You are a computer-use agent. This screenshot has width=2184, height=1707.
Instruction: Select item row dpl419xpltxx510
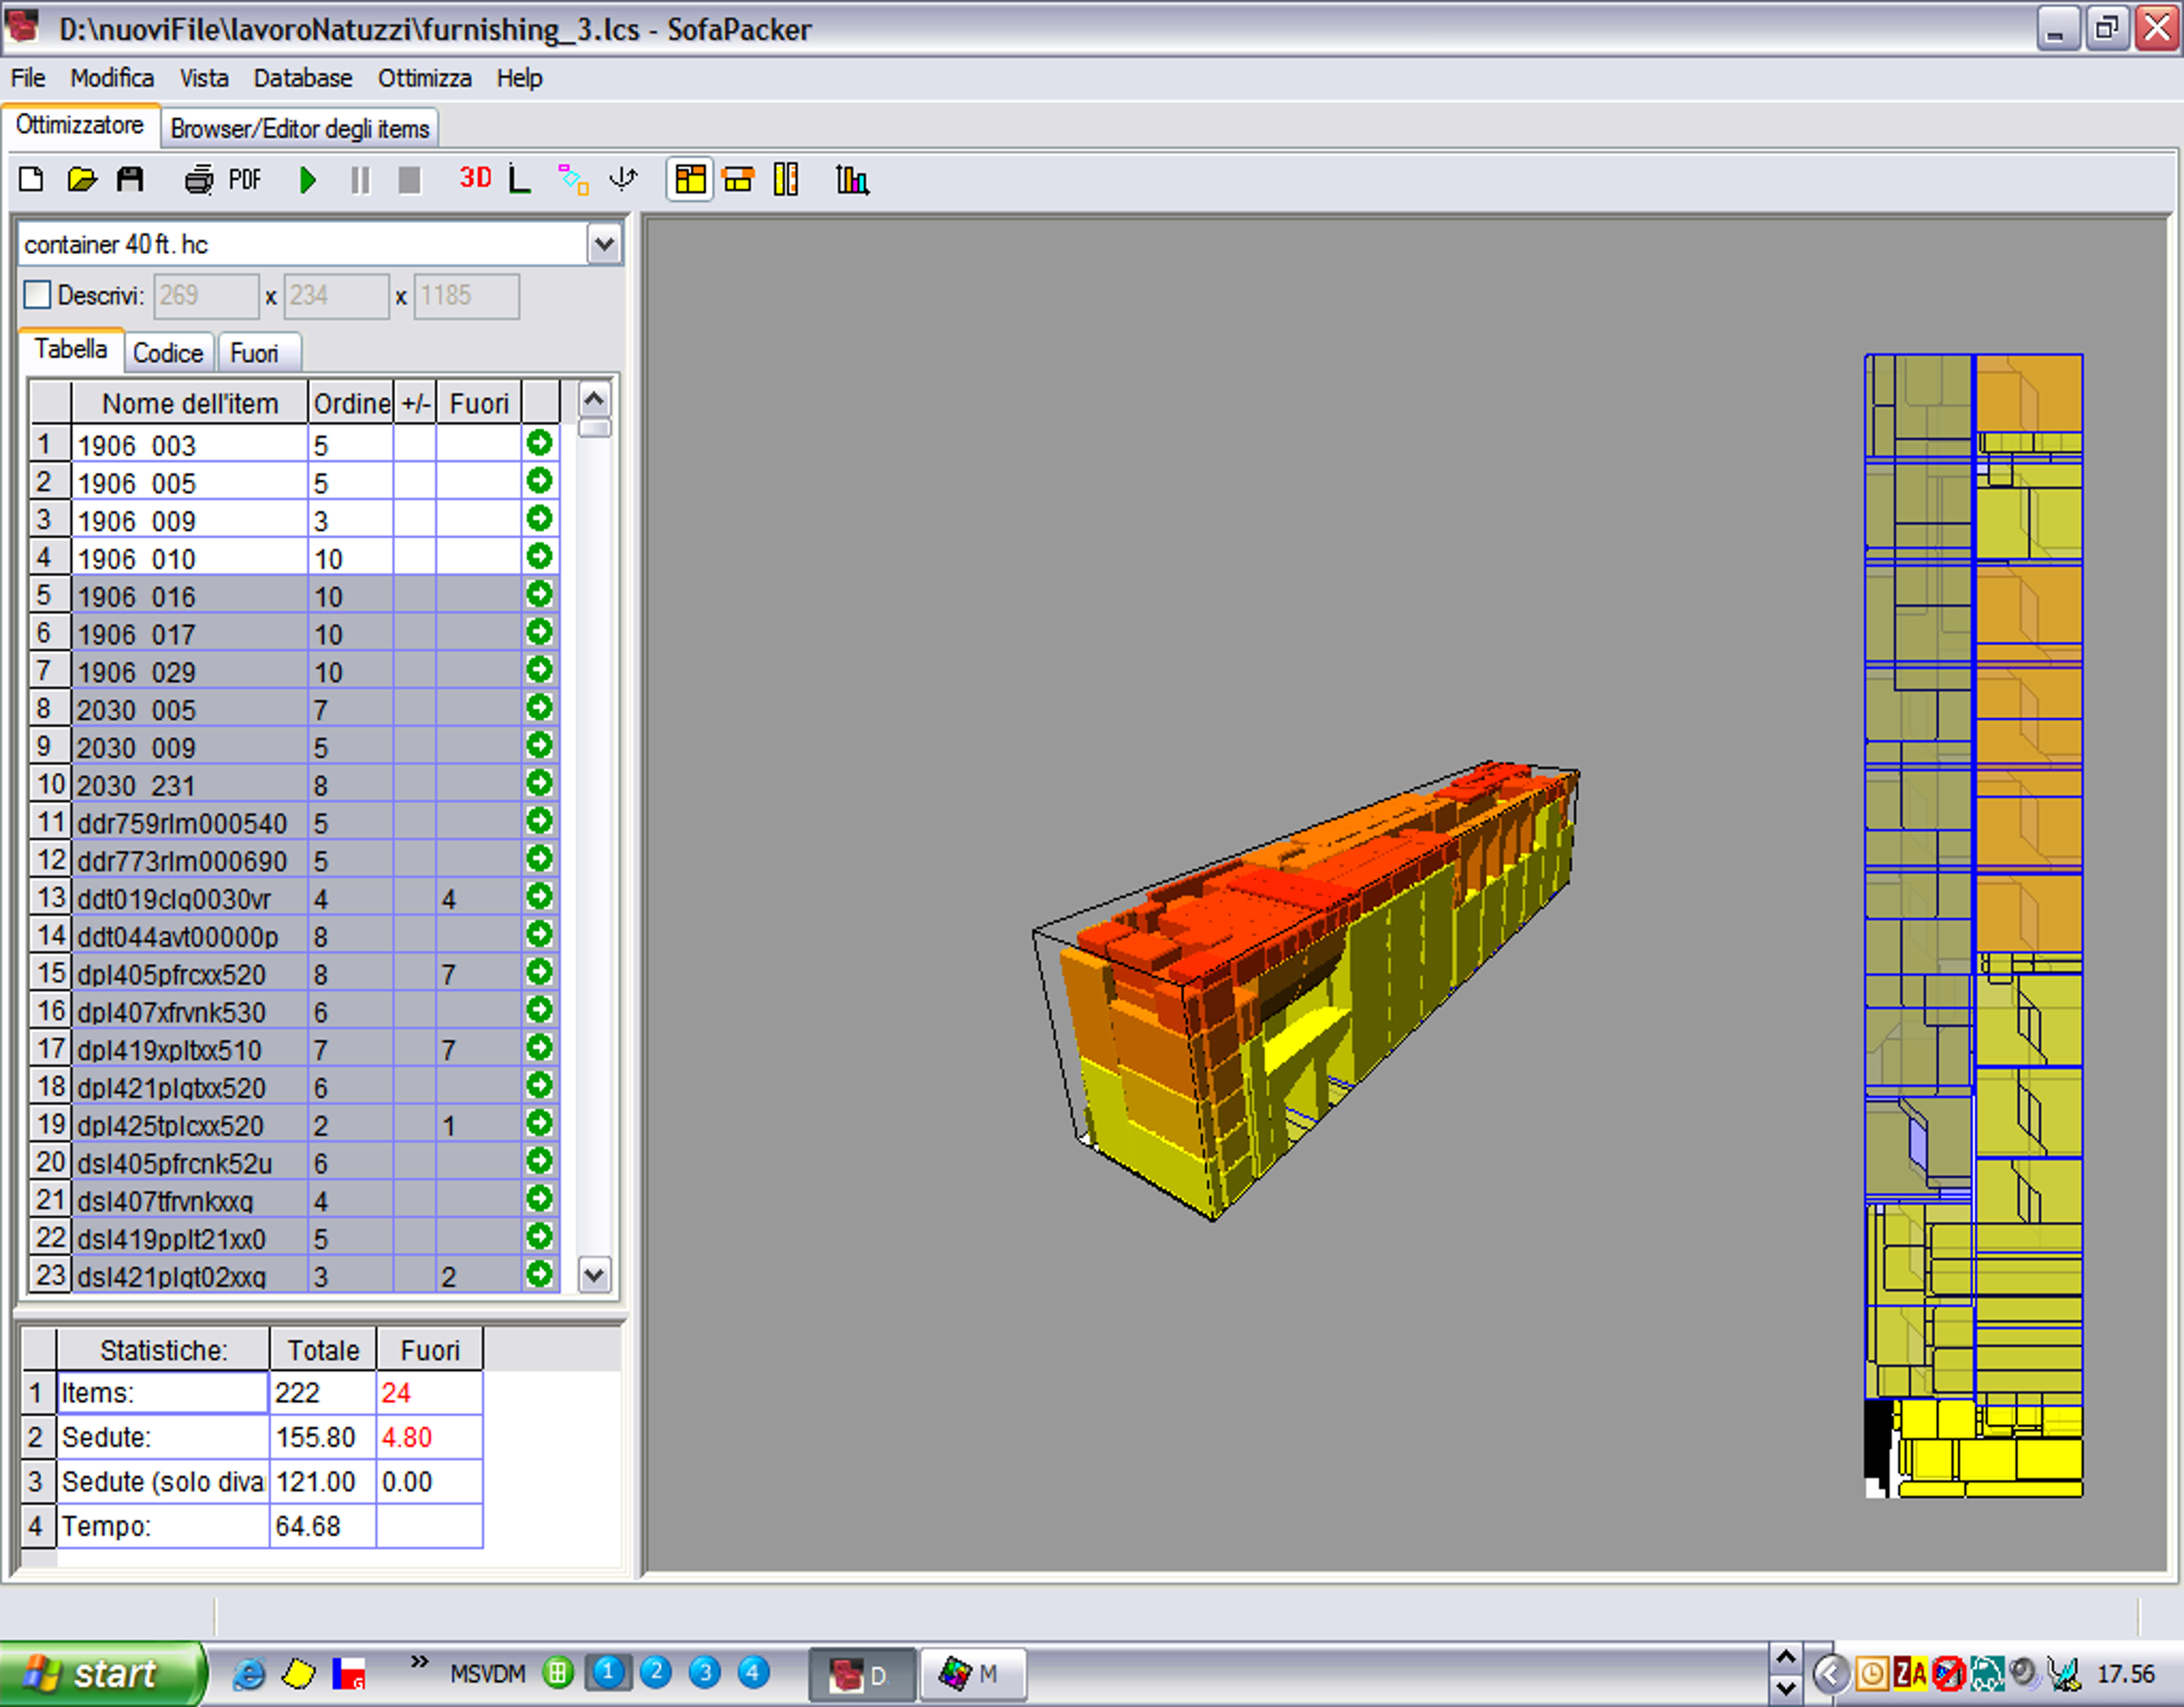tap(294, 1049)
